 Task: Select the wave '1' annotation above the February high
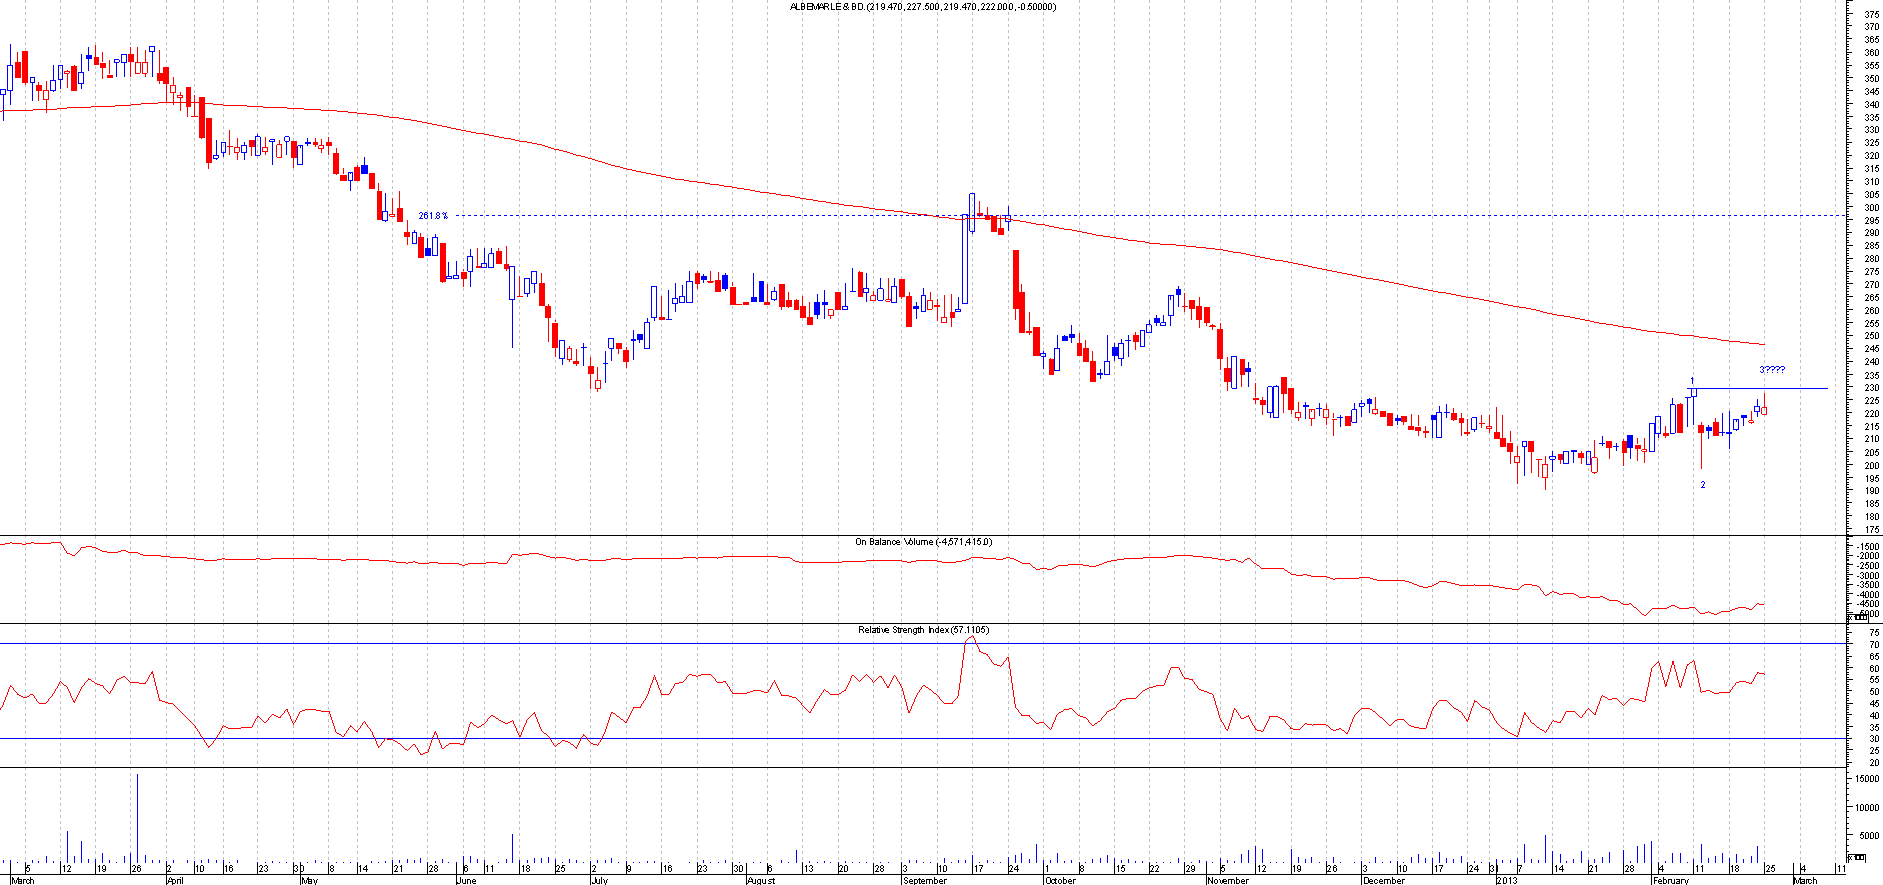click(x=1692, y=380)
